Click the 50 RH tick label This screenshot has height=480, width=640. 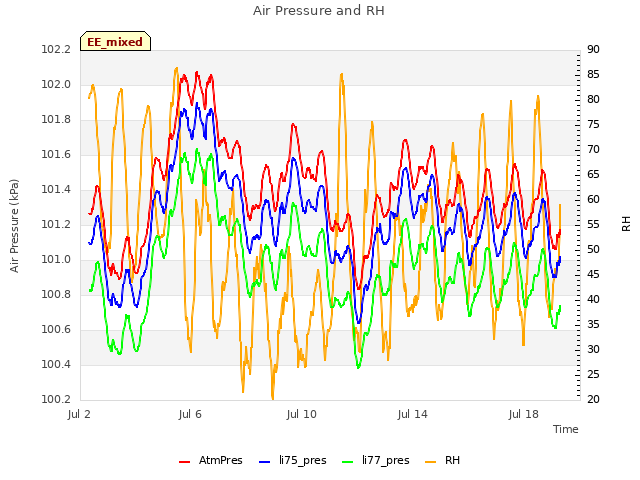pos(593,250)
